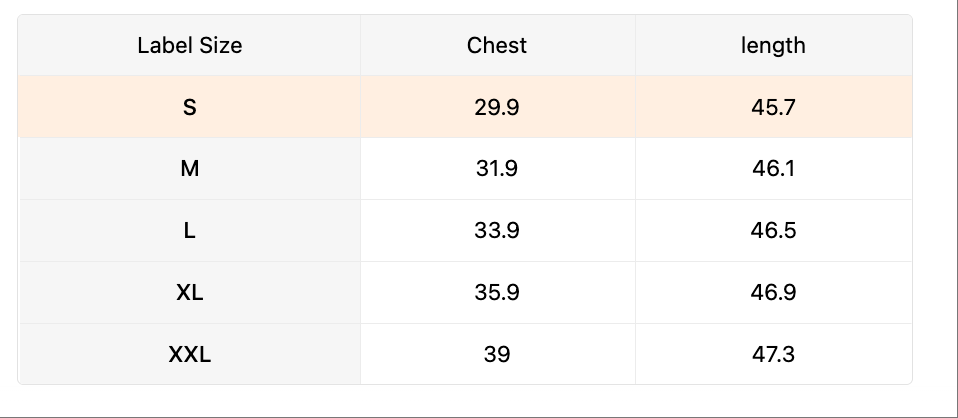Image resolution: width=958 pixels, height=418 pixels.
Task: Click chest value 33.9 for size L
Action: [497, 231]
